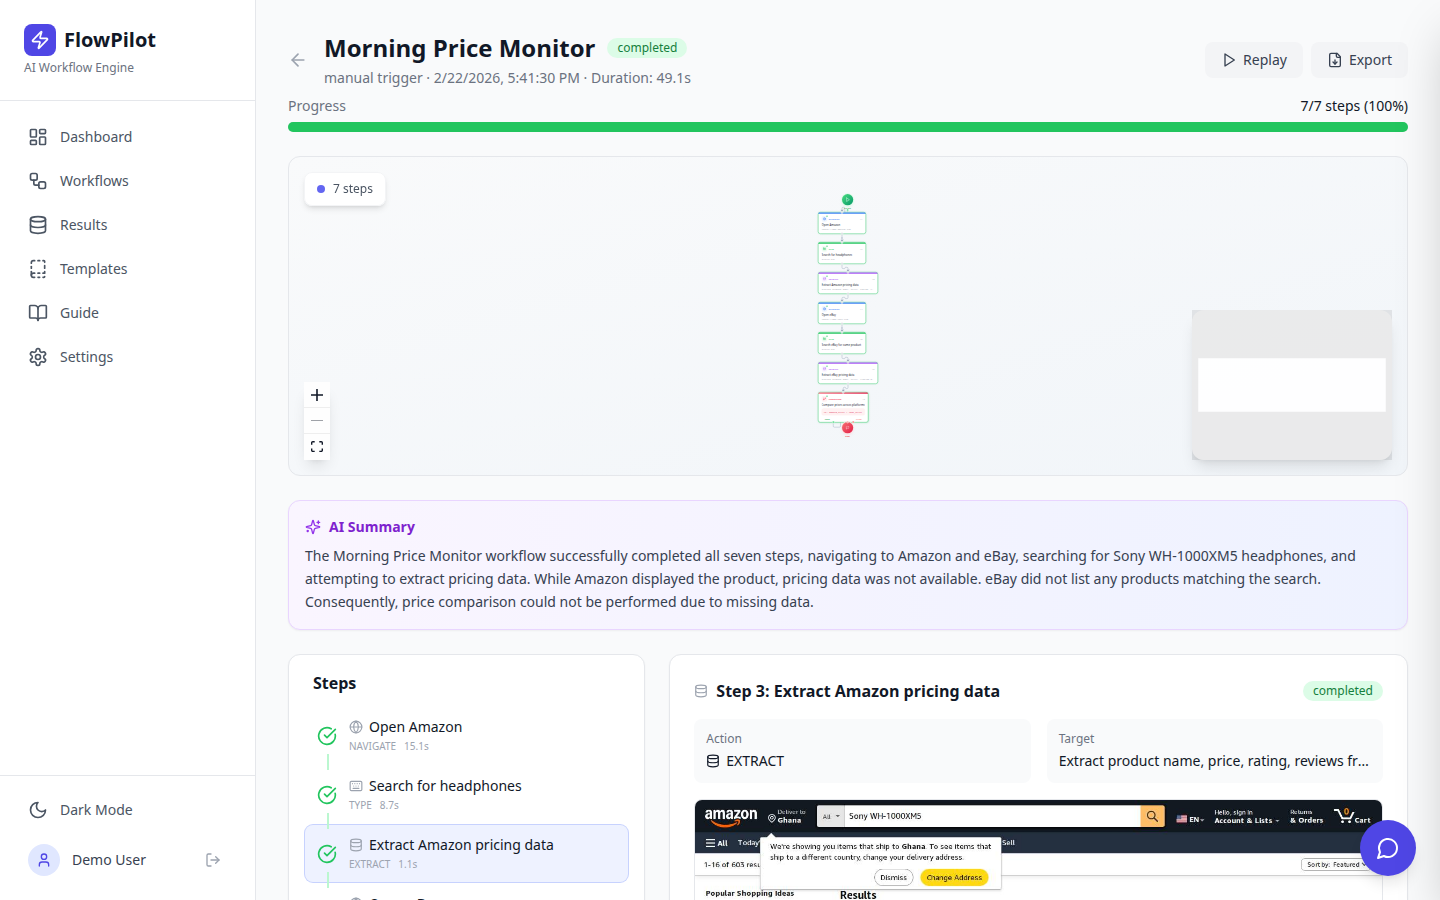This screenshot has width=1440, height=900.
Task: Select the Open Amazon step
Action: (x=466, y=736)
